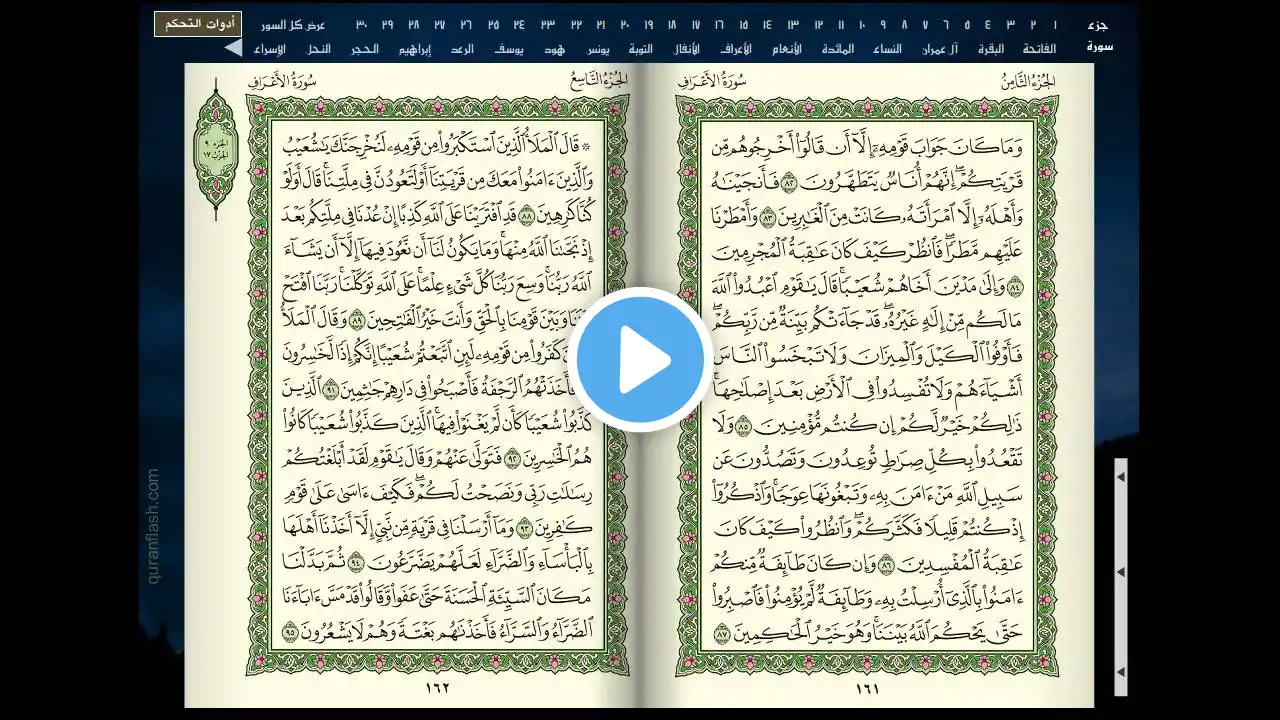The height and width of the screenshot is (720, 1280).
Task: Choose juz ١٧ in the juz list
Action: click(x=696, y=24)
